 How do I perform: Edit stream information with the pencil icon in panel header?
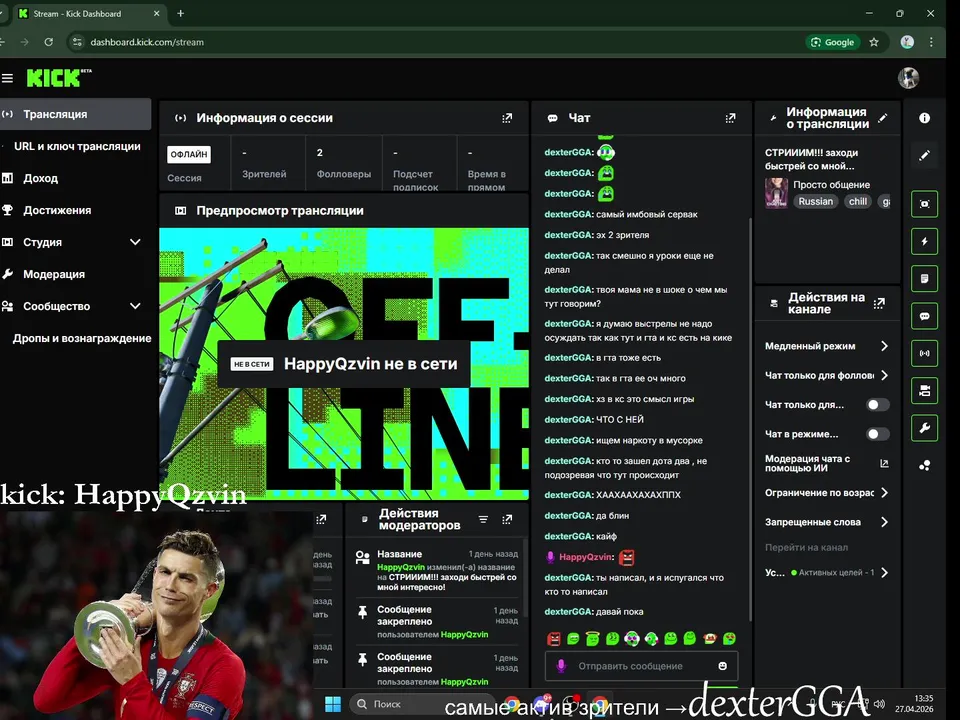pyautogui.click(x=882, y=118)
